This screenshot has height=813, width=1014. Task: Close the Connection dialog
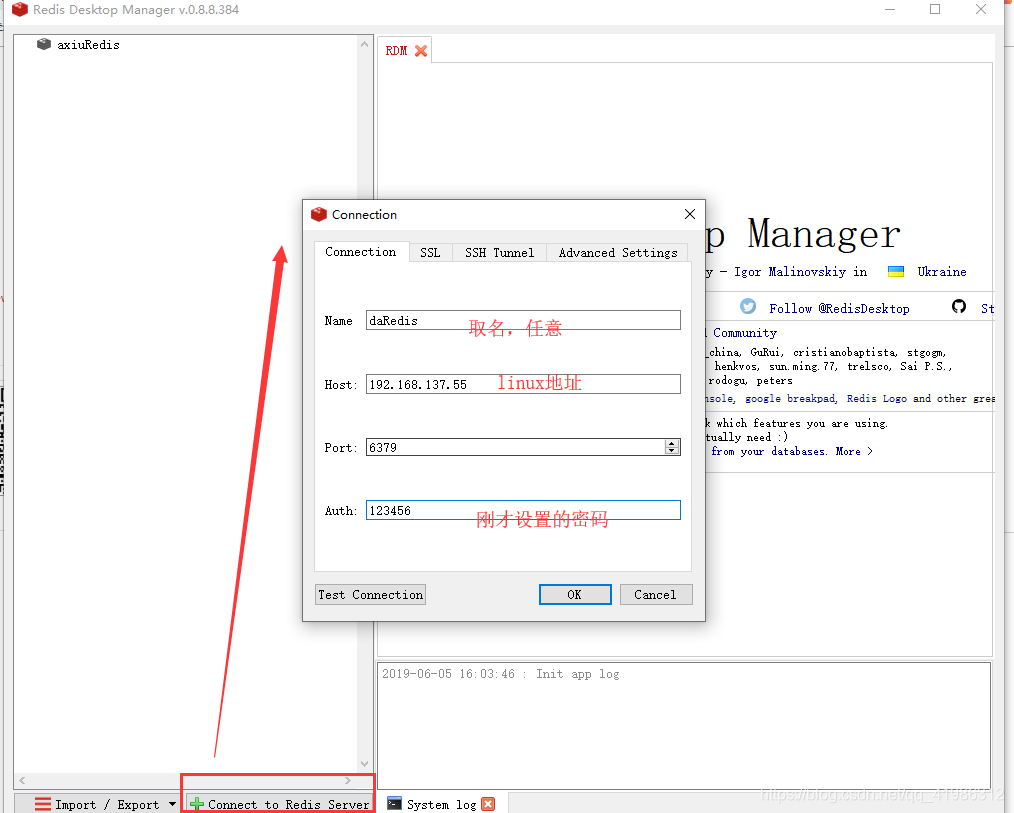pyautogui.click(x=690, y=214)
